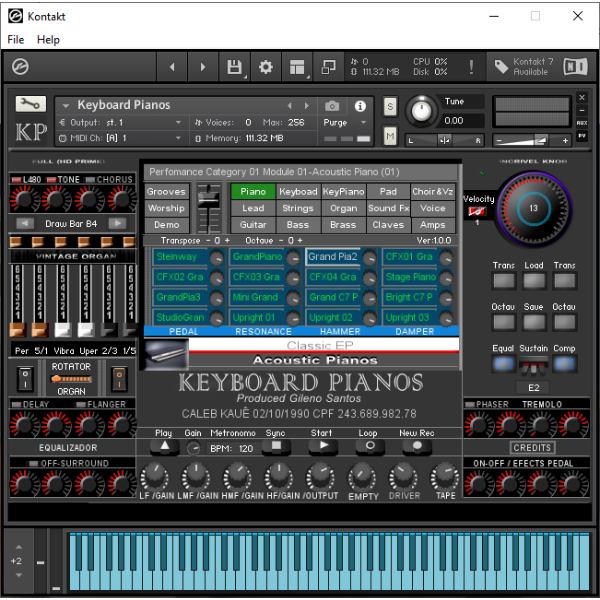Open the CREDITS button
Viewport: 600px width, 600px height.
pos(532,448)
